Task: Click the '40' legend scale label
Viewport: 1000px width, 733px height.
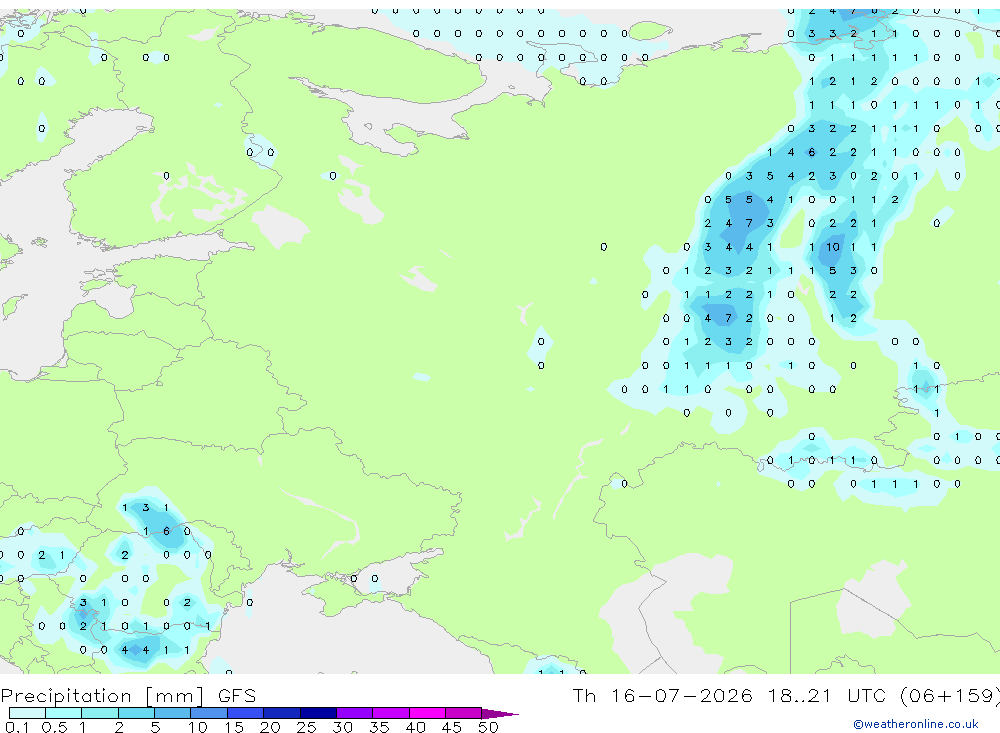Action: (x=415, y=727)
